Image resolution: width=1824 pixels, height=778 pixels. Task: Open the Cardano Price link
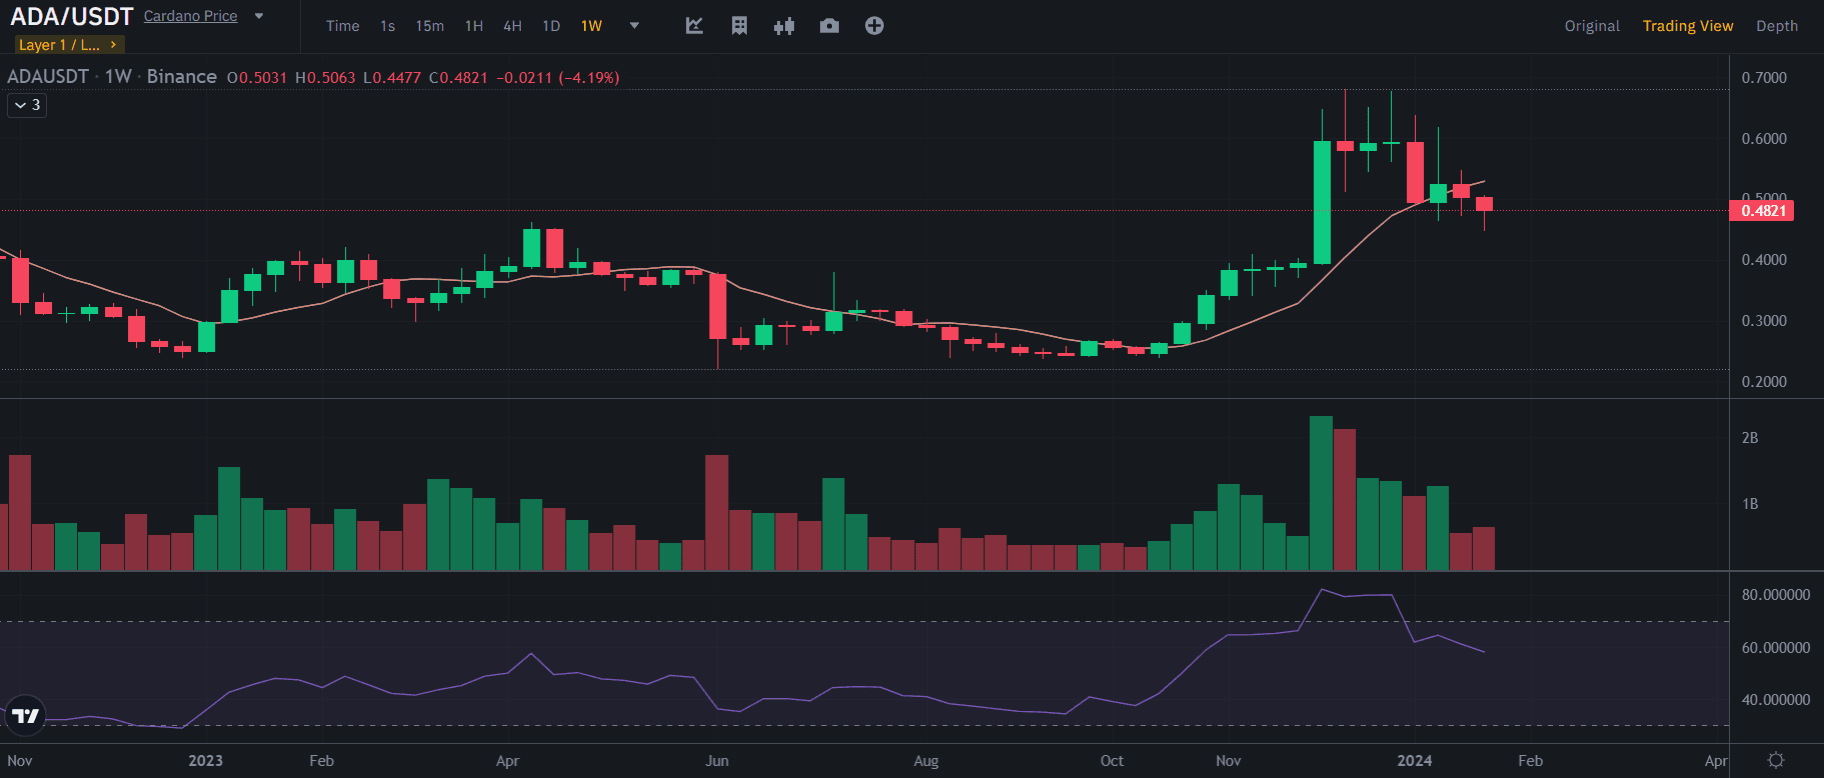tap(190, 16)
